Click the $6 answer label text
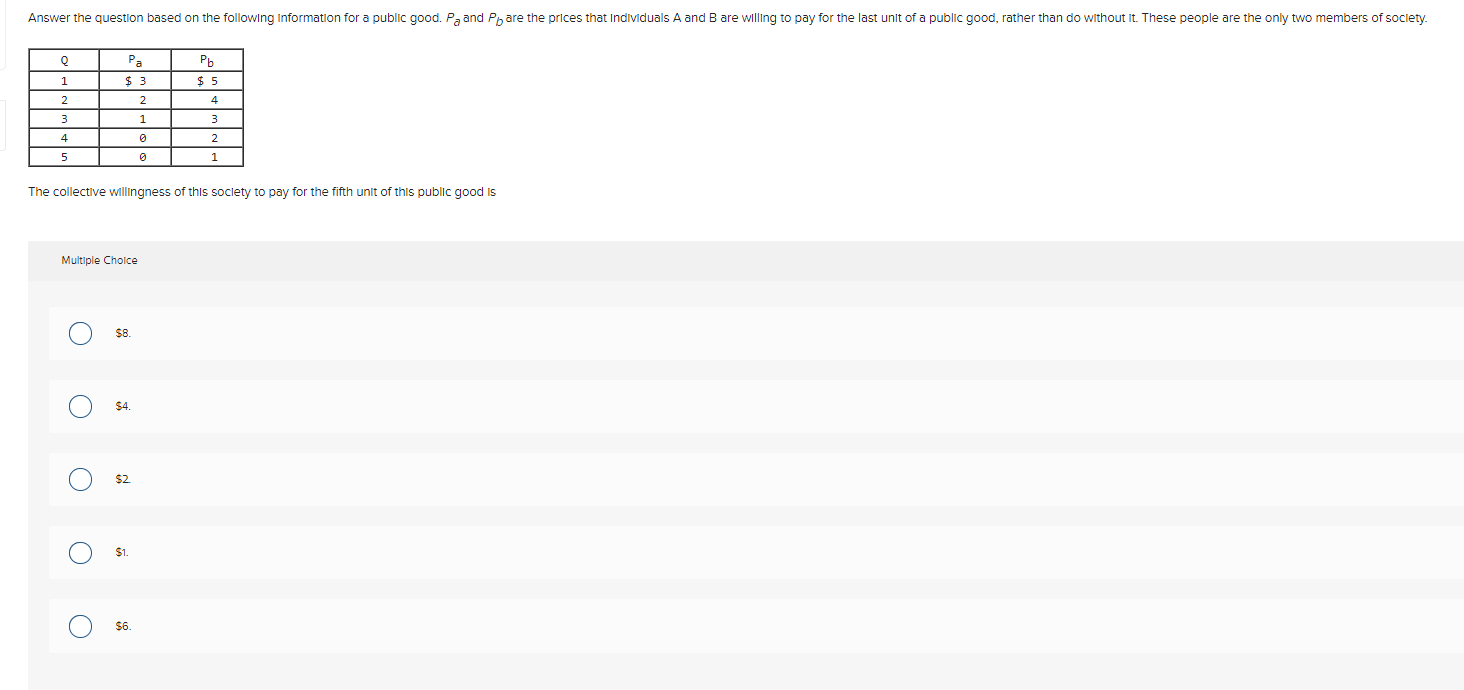Image resolution: width=1464 pixels, height=690 pixels. coord(122,624)
